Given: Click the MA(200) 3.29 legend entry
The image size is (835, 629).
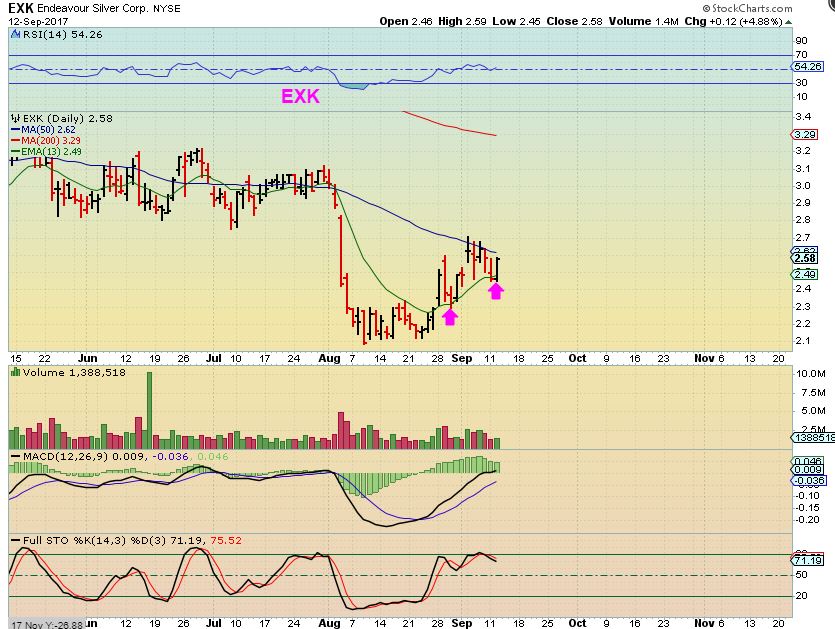Looking at the screenshot, I should coord(51,141).
